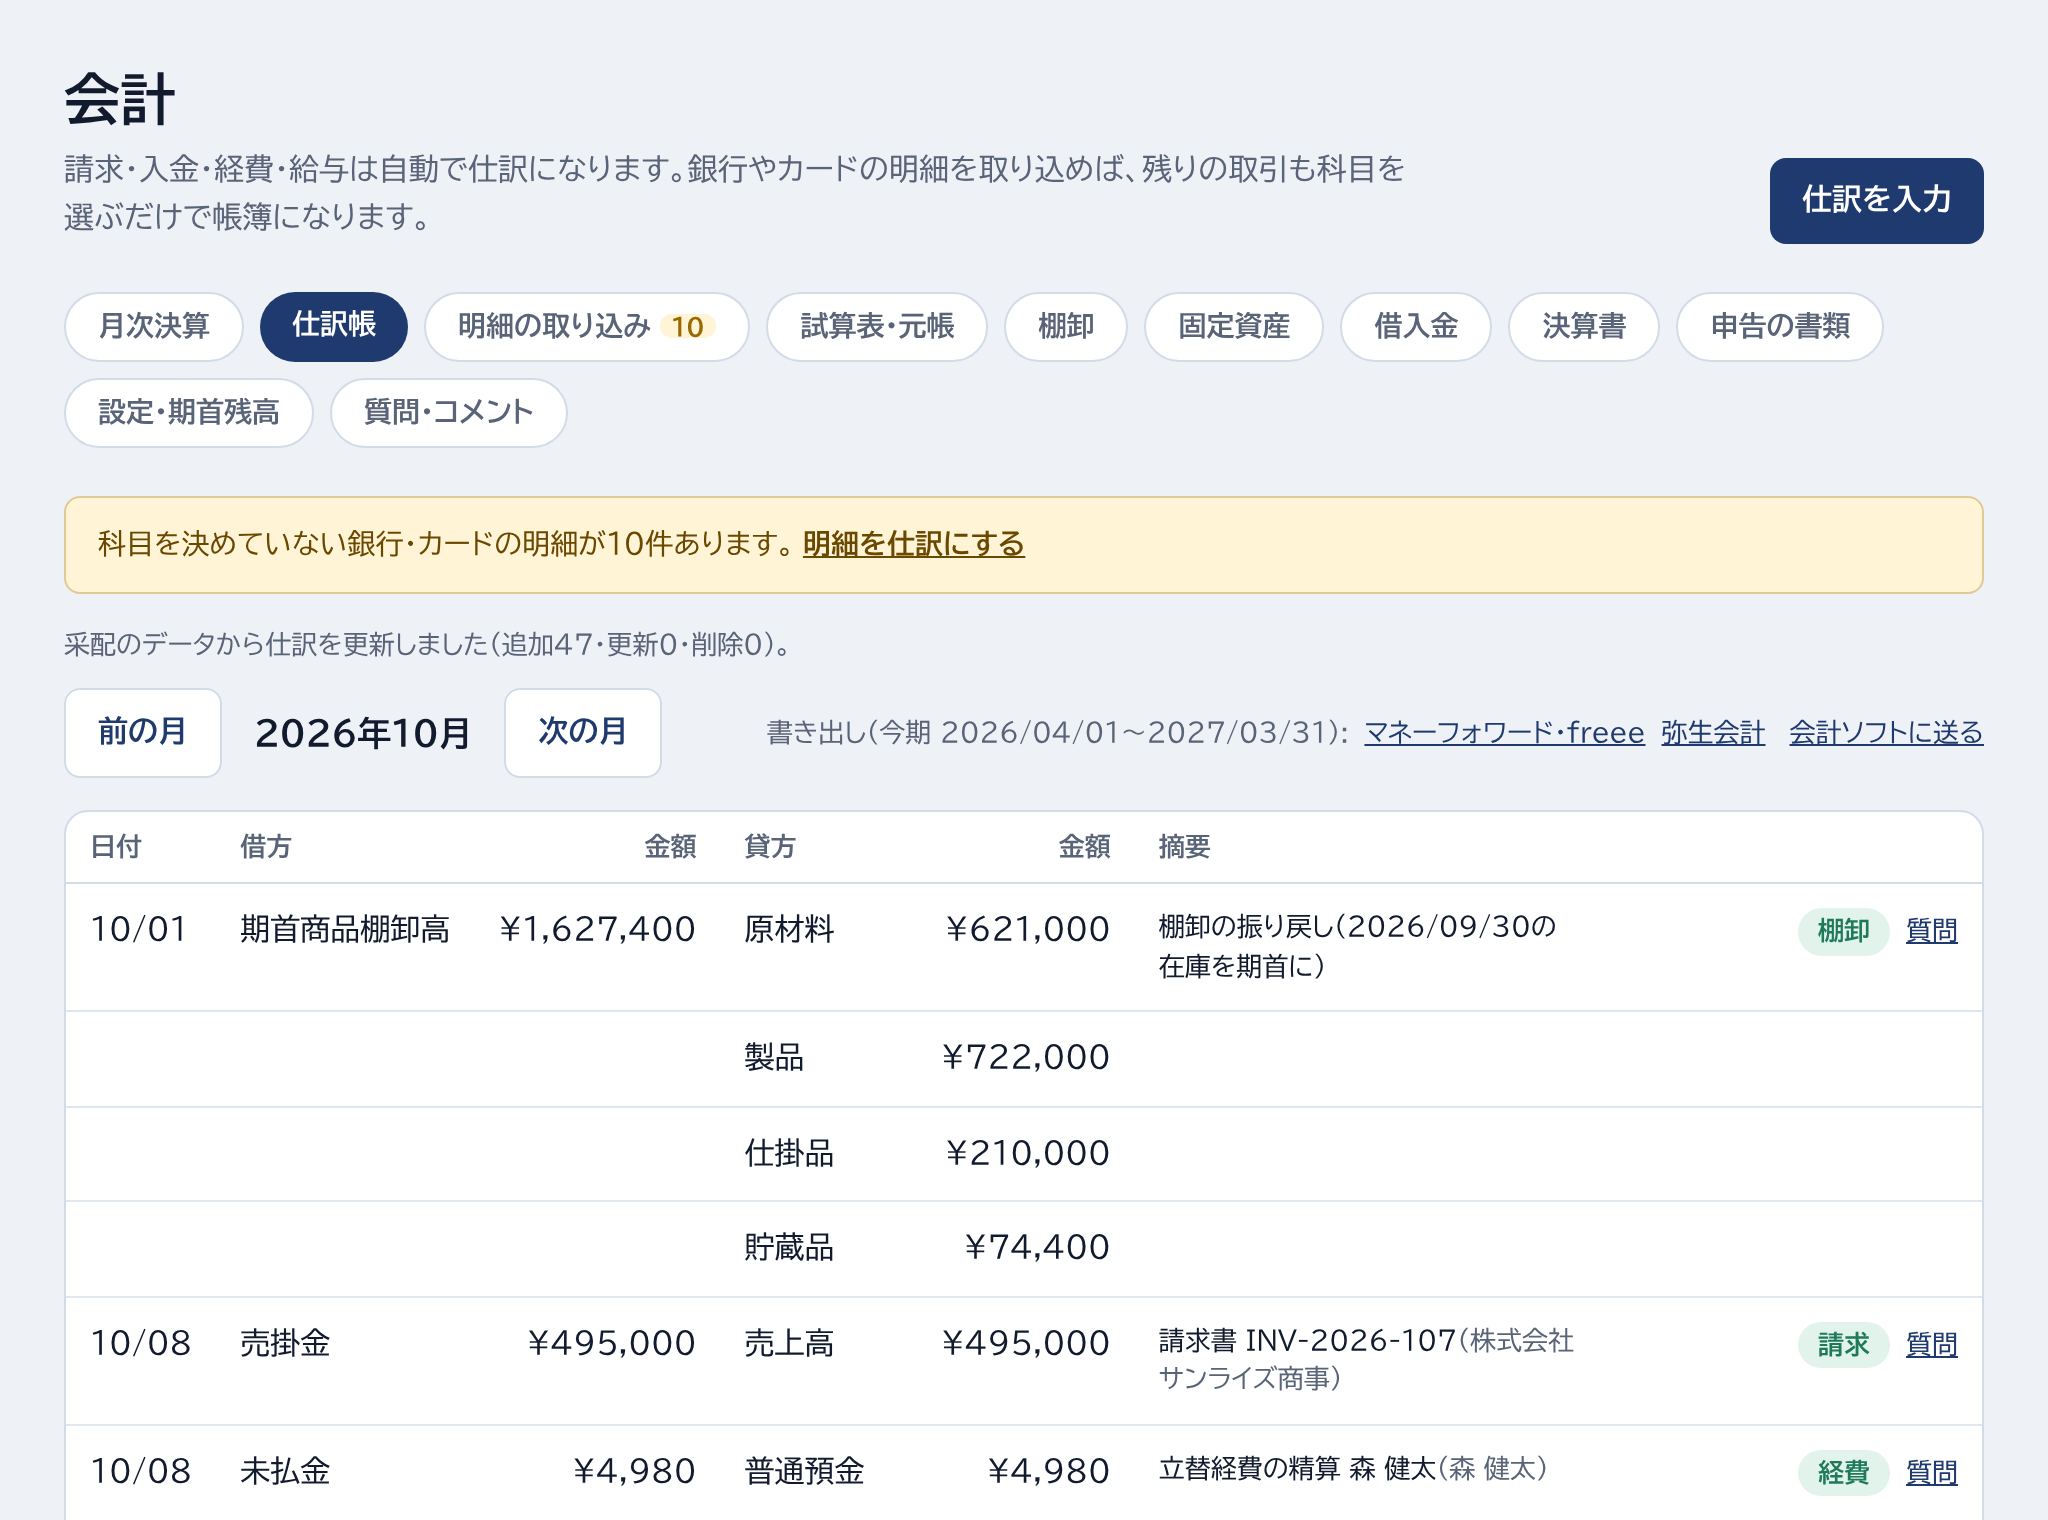Image resolution: width=2048 pixels, height=1520 pixels.
Task: Click the 仕訳を入力 button
Action: tap(1876, 200)
